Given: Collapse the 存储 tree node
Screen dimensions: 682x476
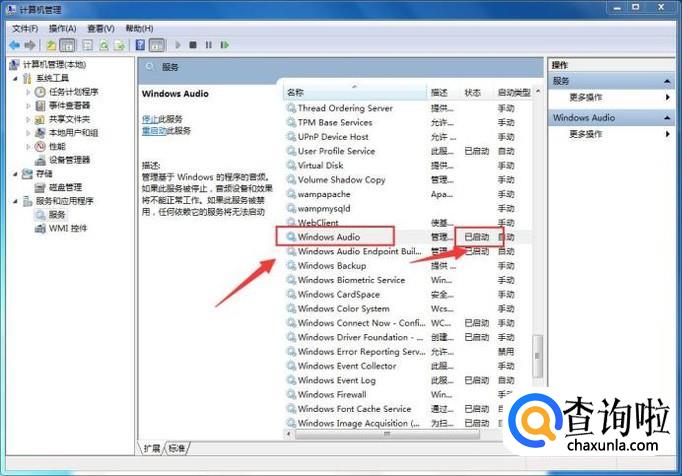Looking at the screenshot, I should [16, 174].
